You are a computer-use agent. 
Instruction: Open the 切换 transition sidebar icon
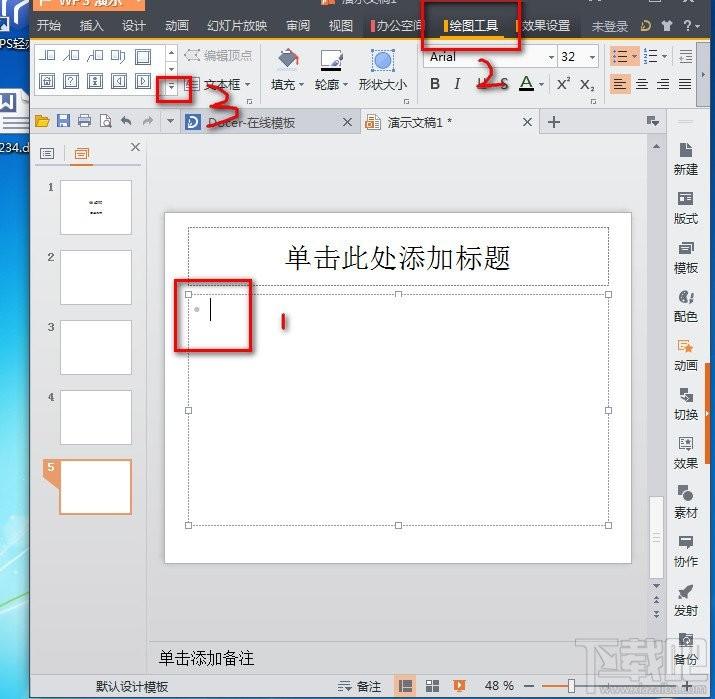pyautogui.click(x=685, y=404)
